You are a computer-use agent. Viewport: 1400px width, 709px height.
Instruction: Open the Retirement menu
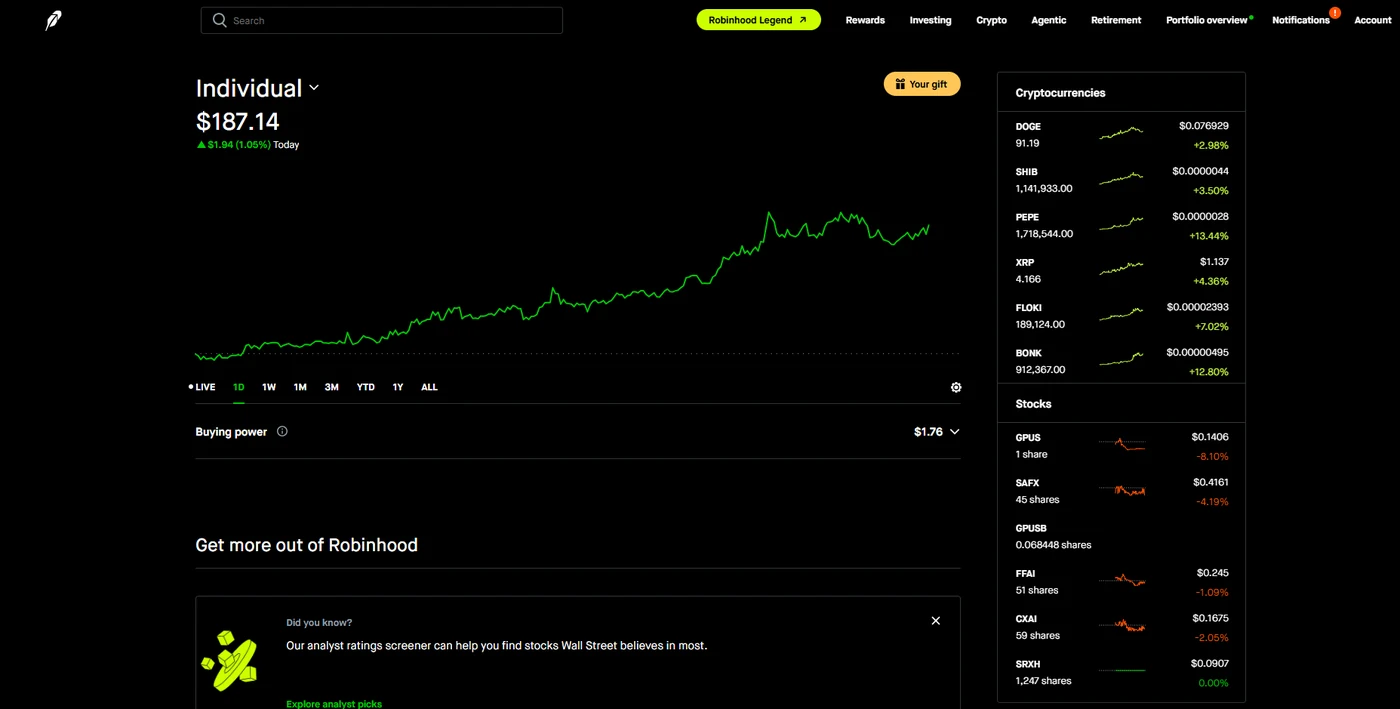[x=1116, y=20]
